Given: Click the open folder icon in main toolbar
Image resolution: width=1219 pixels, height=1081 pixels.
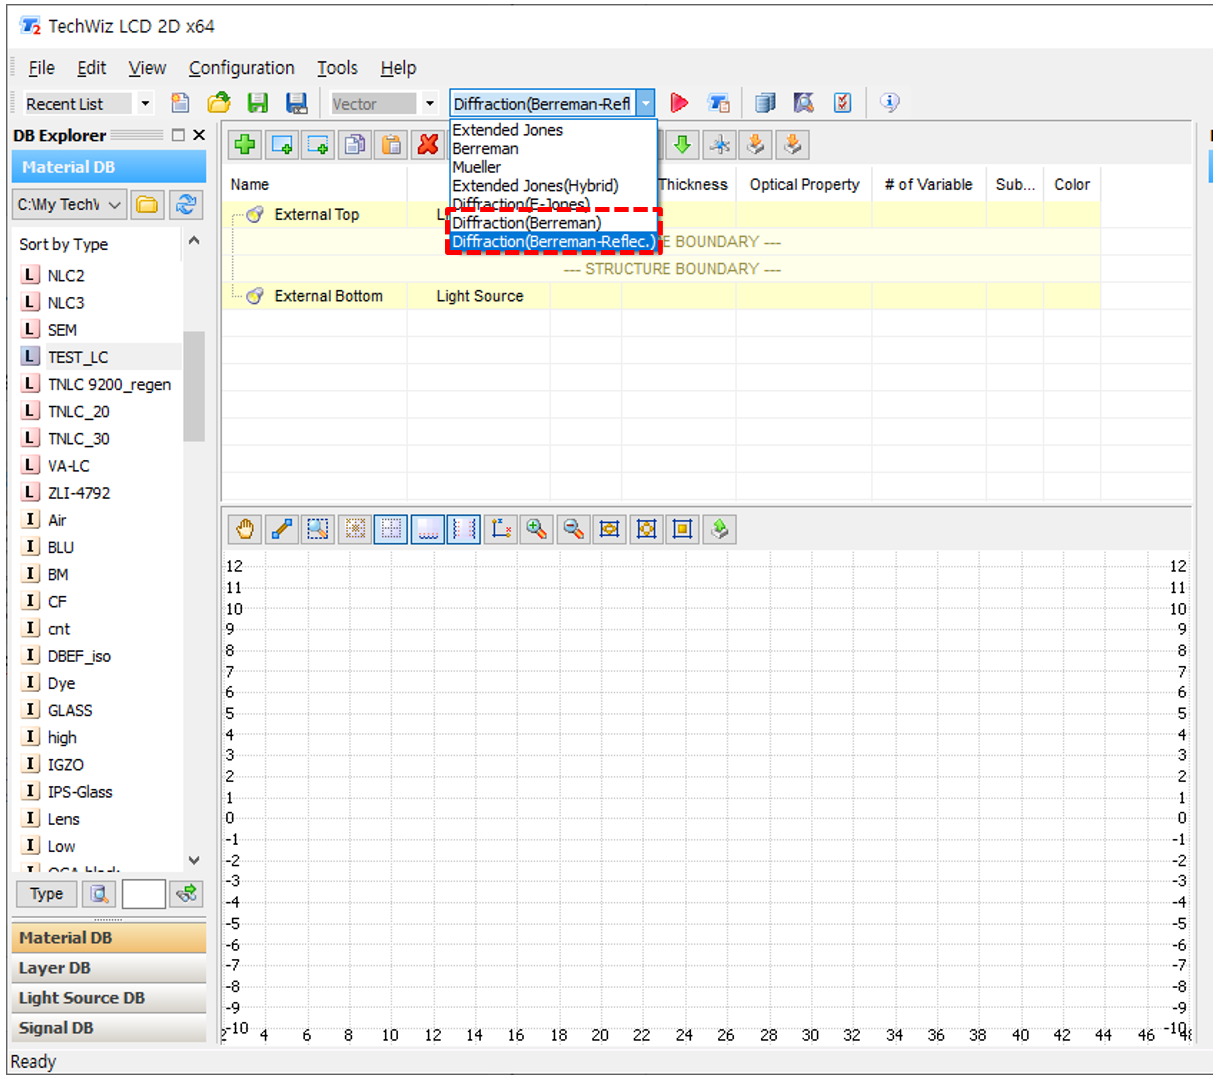Looking at the screenshot, I should tap(219, 103).
